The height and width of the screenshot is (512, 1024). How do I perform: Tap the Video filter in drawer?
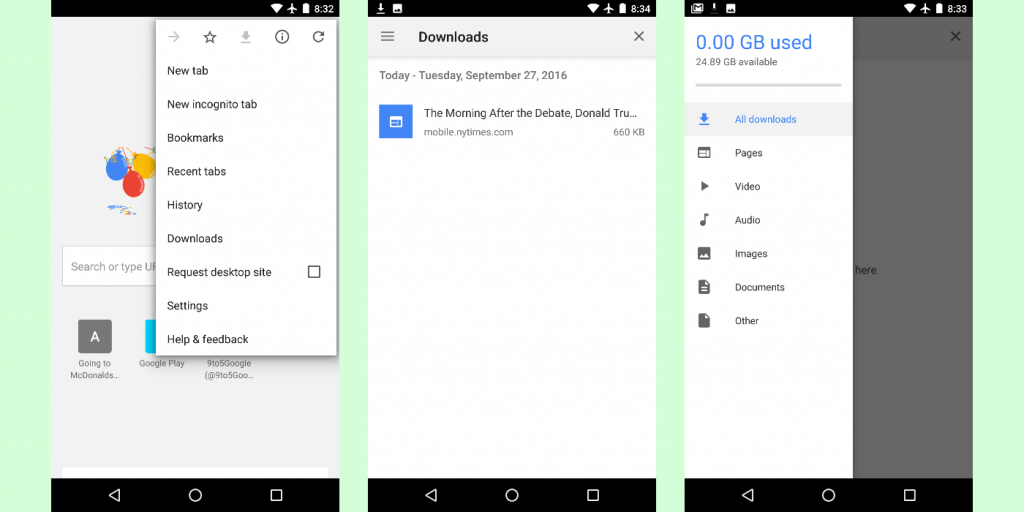[747, 186]
